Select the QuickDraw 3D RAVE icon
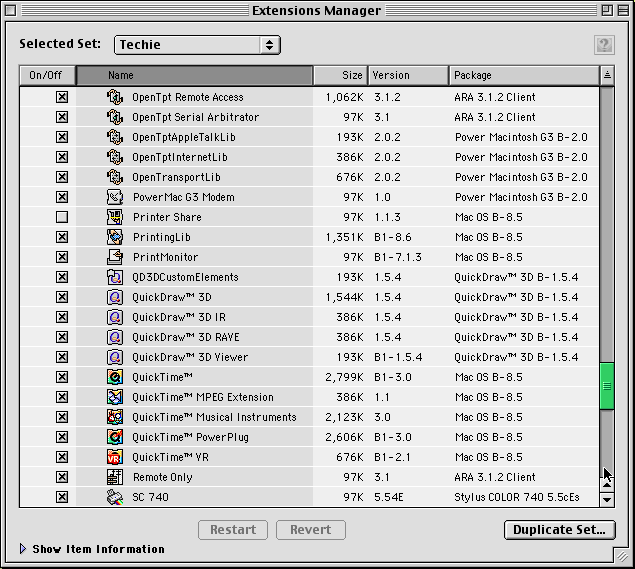 [115, 337]
